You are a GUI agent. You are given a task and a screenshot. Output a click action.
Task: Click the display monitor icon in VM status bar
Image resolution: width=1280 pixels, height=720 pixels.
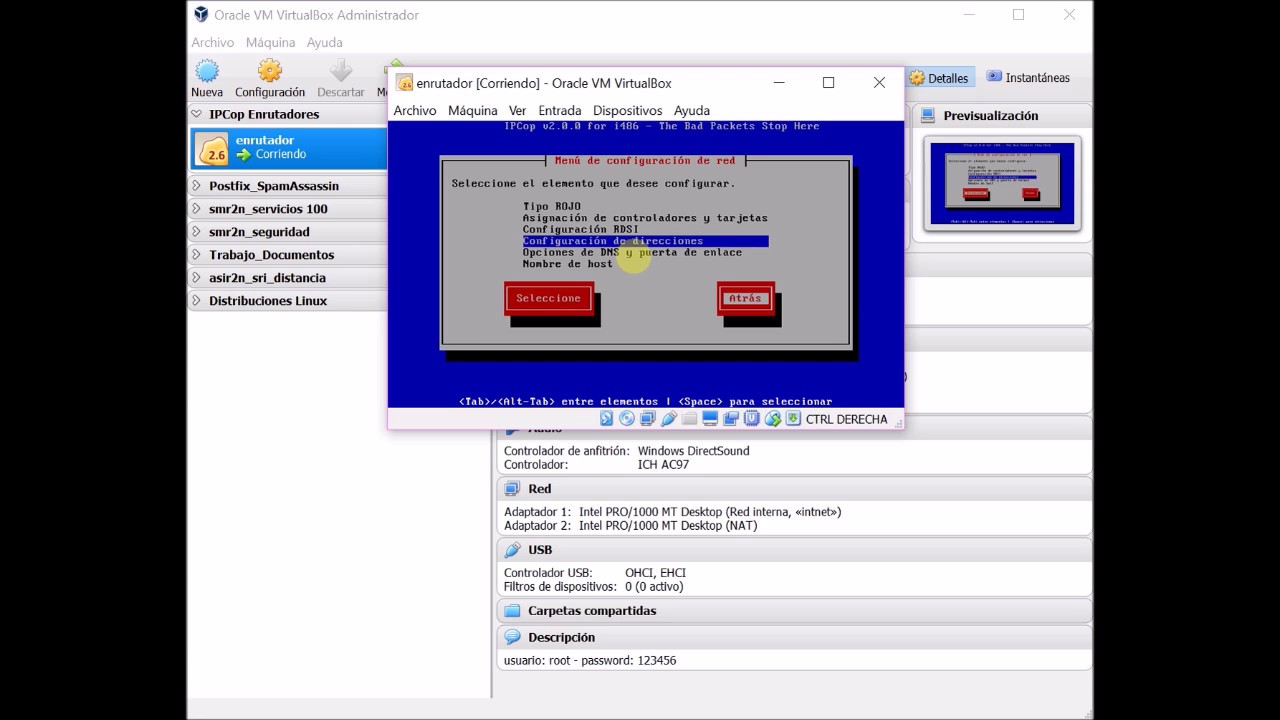click(x=710, y=419)
